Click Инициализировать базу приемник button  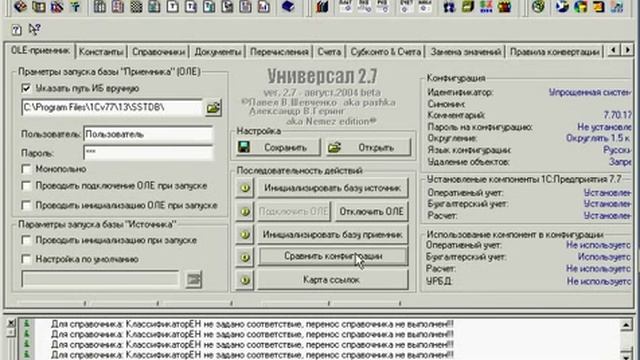point(333,234)
